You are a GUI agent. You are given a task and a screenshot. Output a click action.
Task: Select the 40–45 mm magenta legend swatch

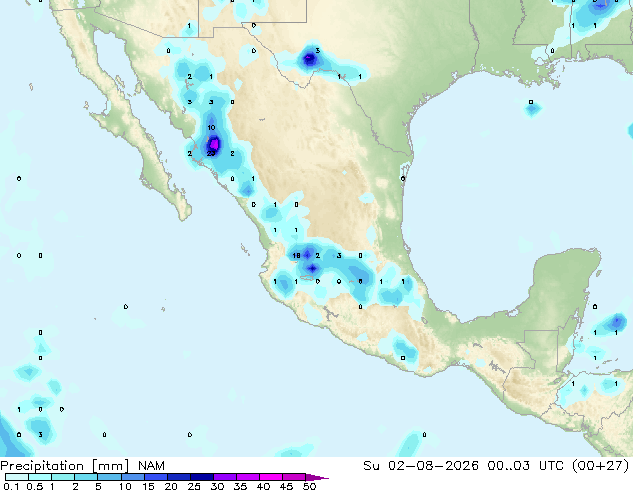pyautogui.click(x=271, y=477)
